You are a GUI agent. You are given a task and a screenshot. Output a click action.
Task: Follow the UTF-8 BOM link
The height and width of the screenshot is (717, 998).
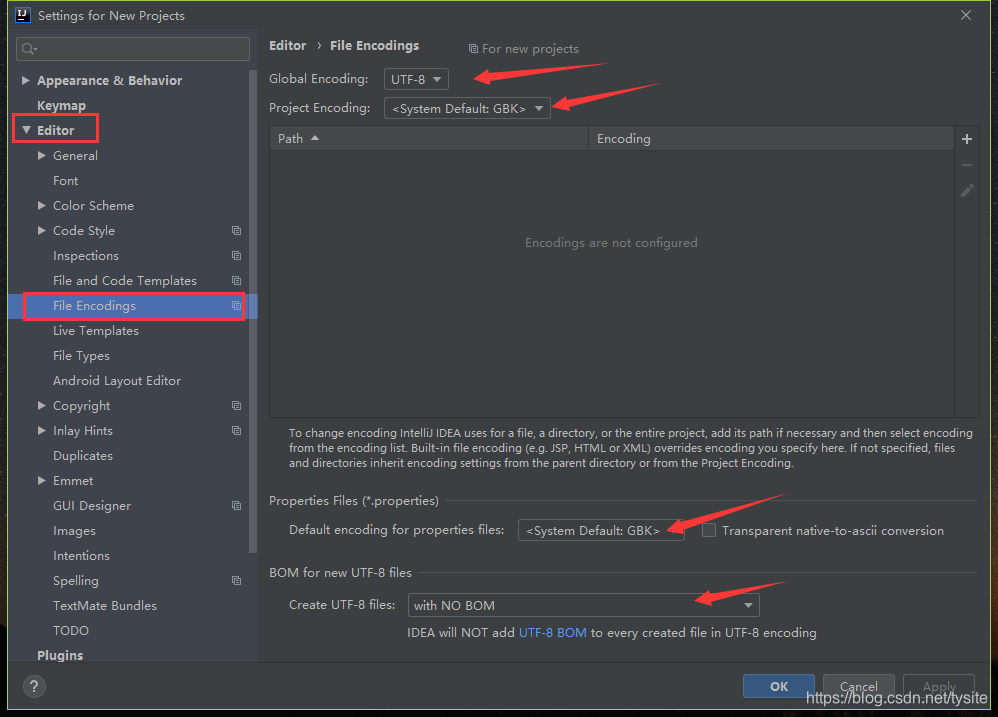pos(552,633)
